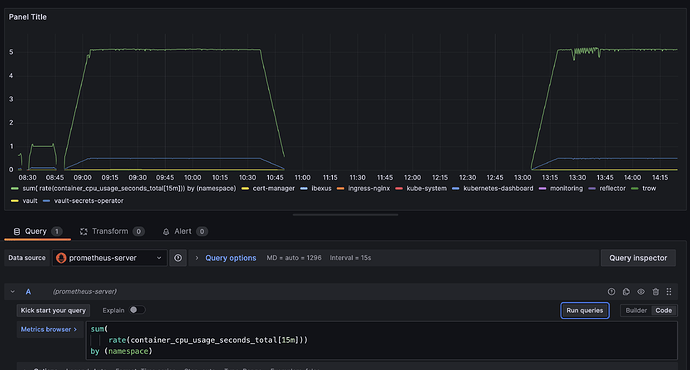
Task: Click inside the PromQL query code editor
Action: pos(381,341)
